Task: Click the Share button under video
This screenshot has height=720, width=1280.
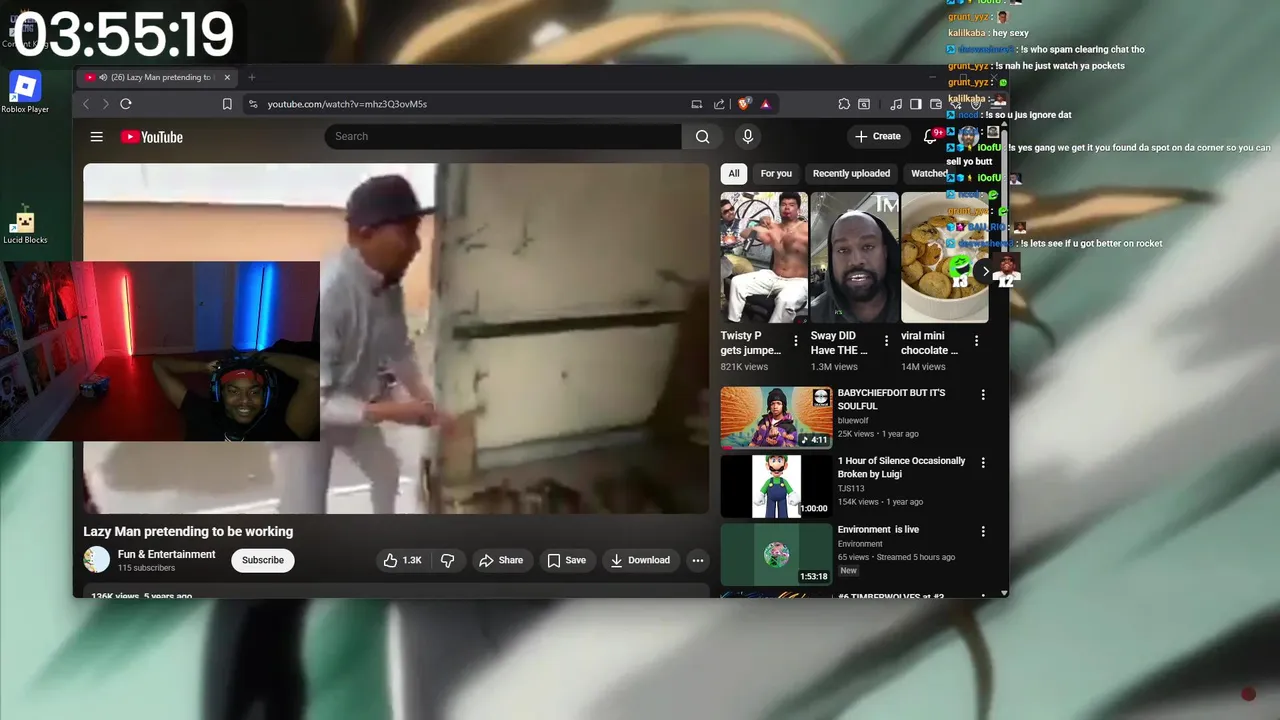Action: tap(501, 560)
